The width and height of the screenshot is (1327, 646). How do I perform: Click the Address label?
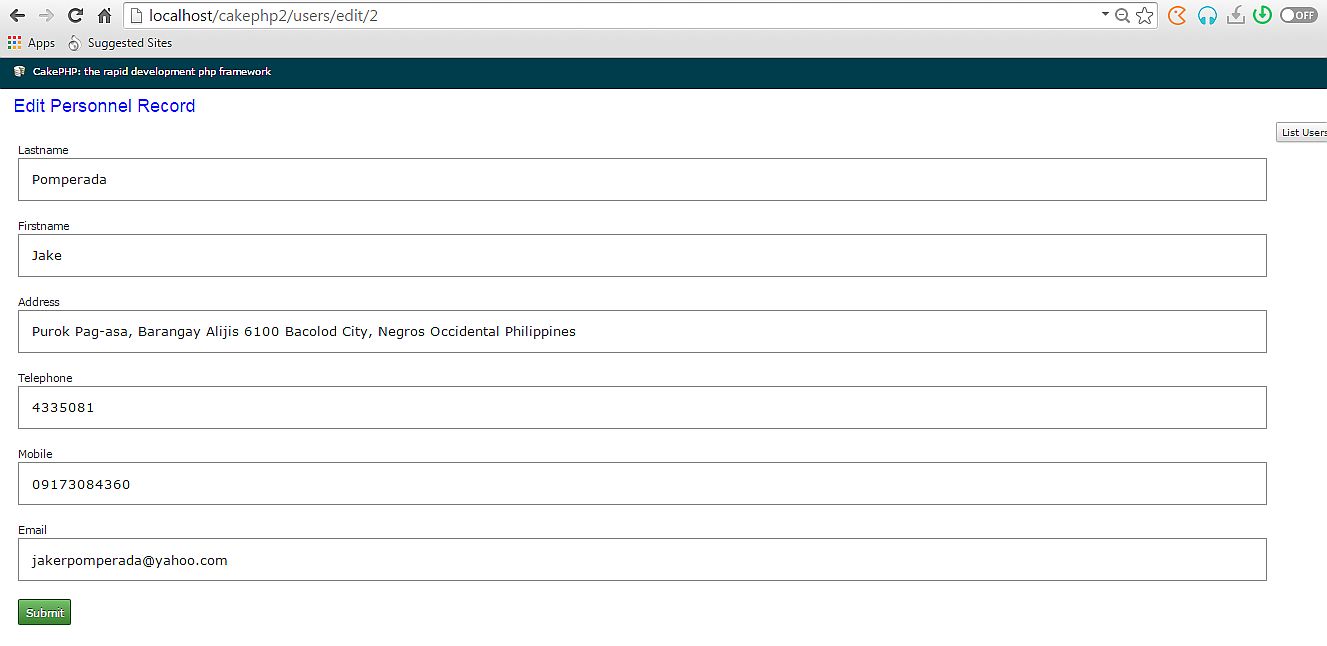click(x=39, y=302)
